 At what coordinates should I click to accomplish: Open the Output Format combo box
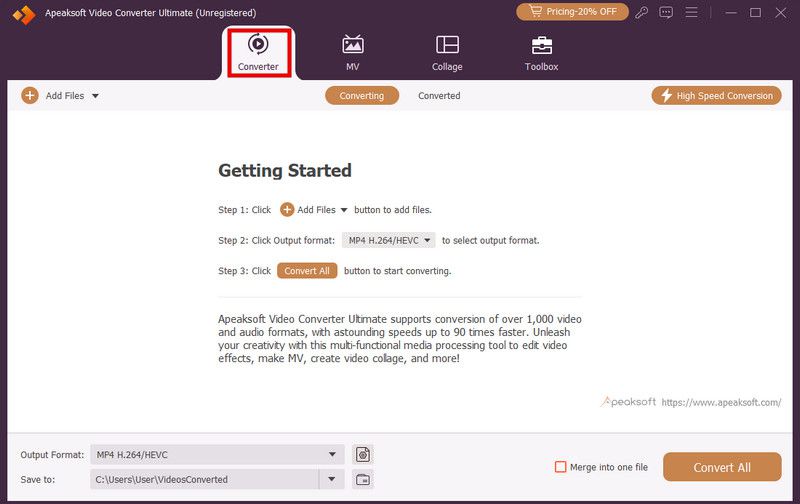coord(217,455)
